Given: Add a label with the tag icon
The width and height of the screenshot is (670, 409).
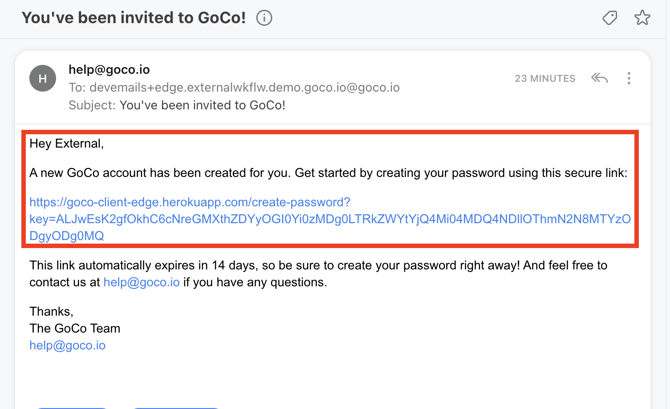Looking at the screenshot, I should 610,18.
